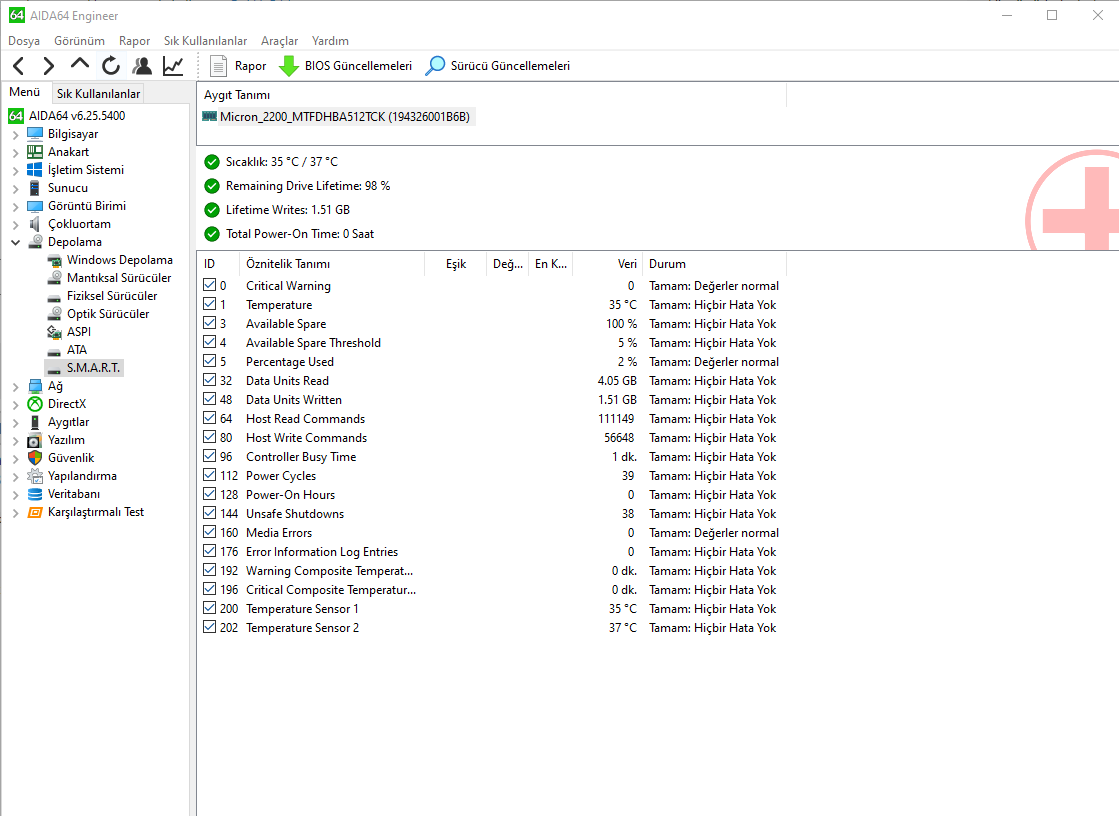Select the Micron_2200 device entry
This screenshot has width=1119, height=816.
point(337,116)
